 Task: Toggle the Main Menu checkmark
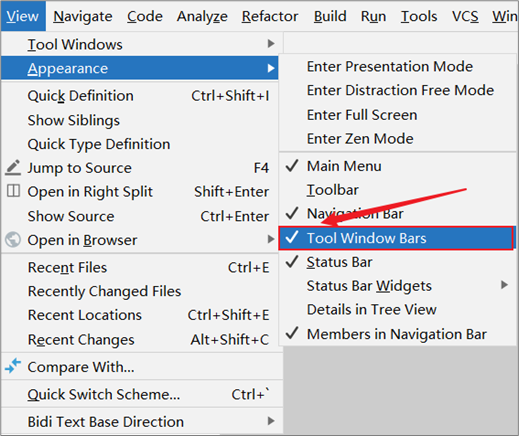(x=397, y=166)
